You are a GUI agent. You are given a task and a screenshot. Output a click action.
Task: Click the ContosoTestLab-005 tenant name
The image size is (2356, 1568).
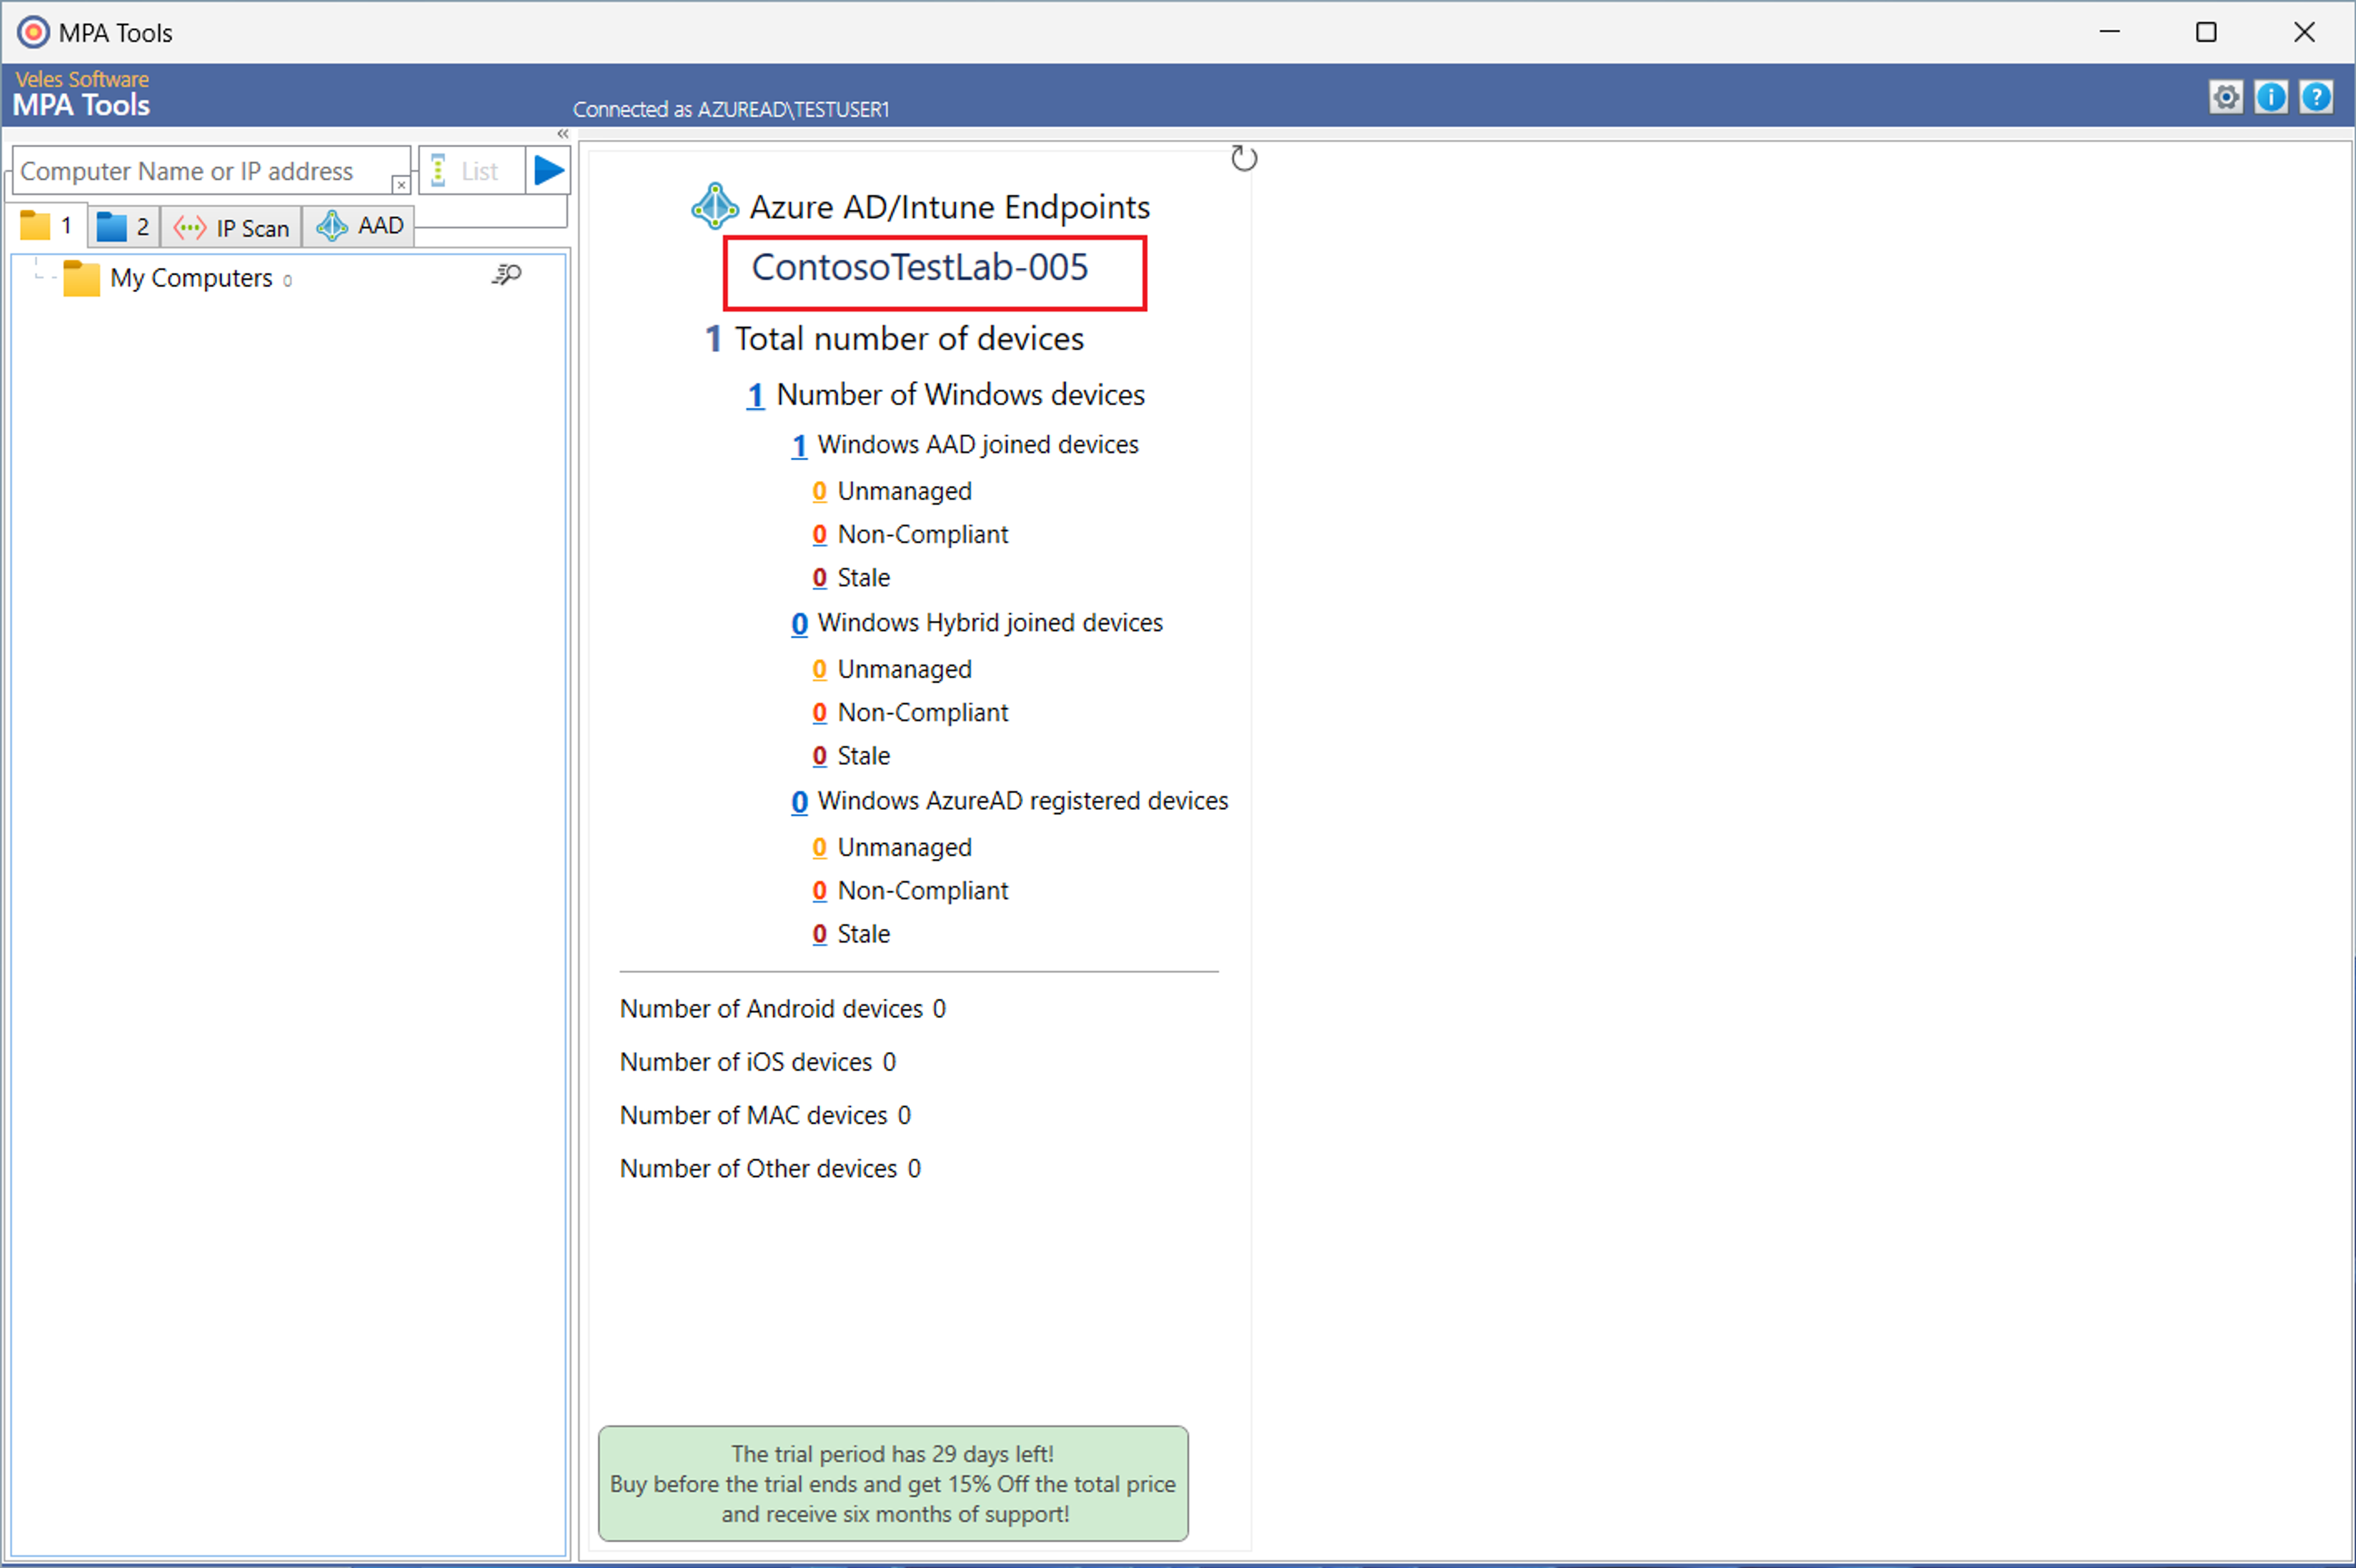[x=920, y=267]
